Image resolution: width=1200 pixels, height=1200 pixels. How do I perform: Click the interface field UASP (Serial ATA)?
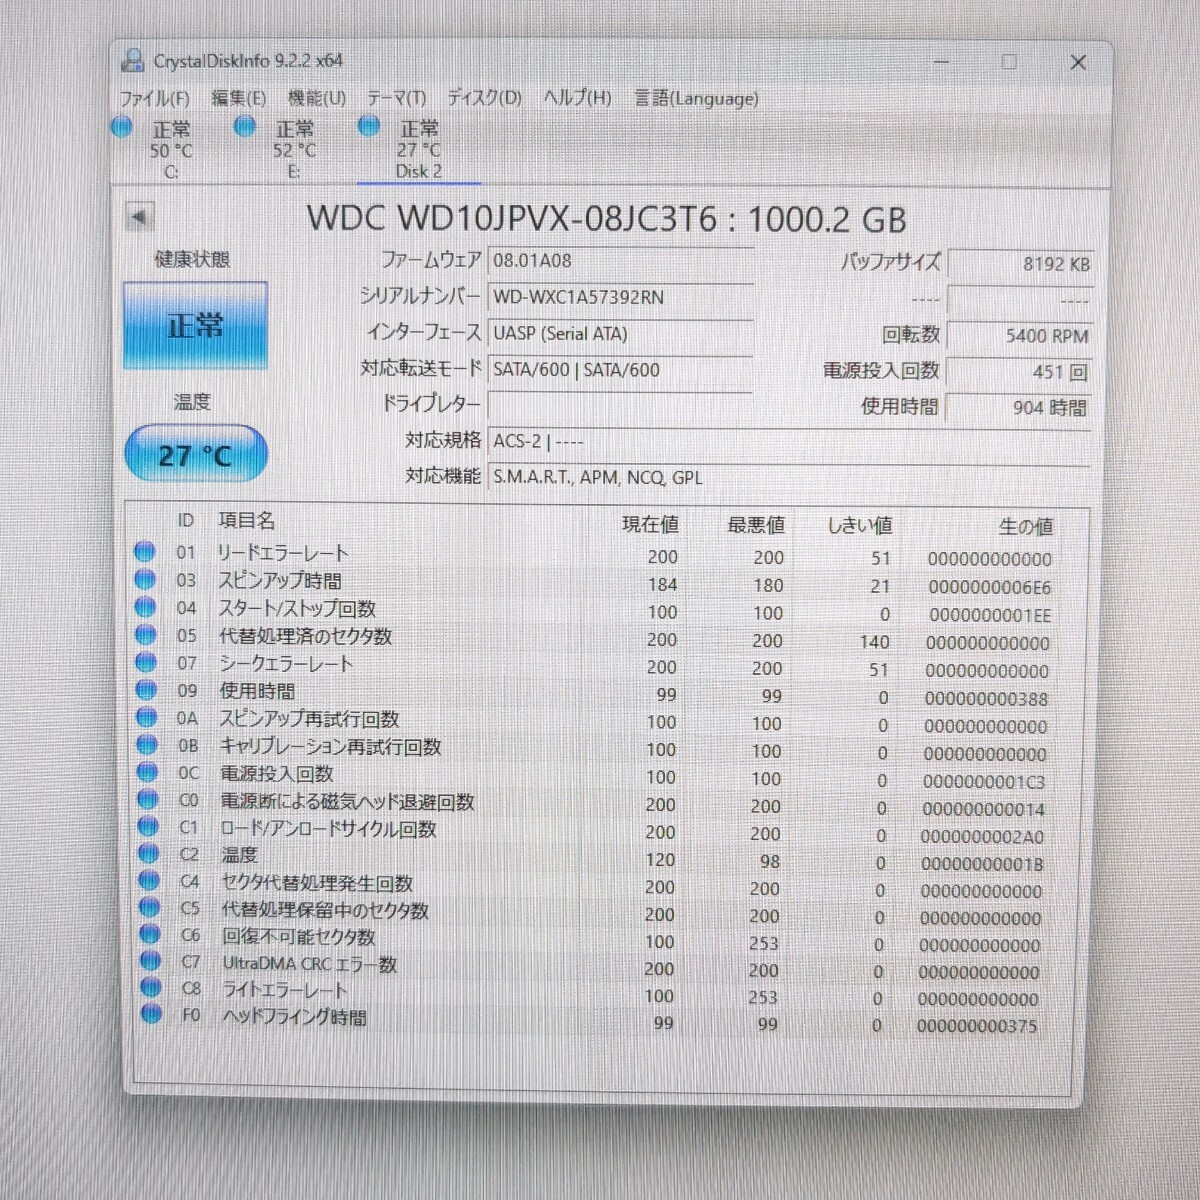pyautogui.click(x=620, y=334)
